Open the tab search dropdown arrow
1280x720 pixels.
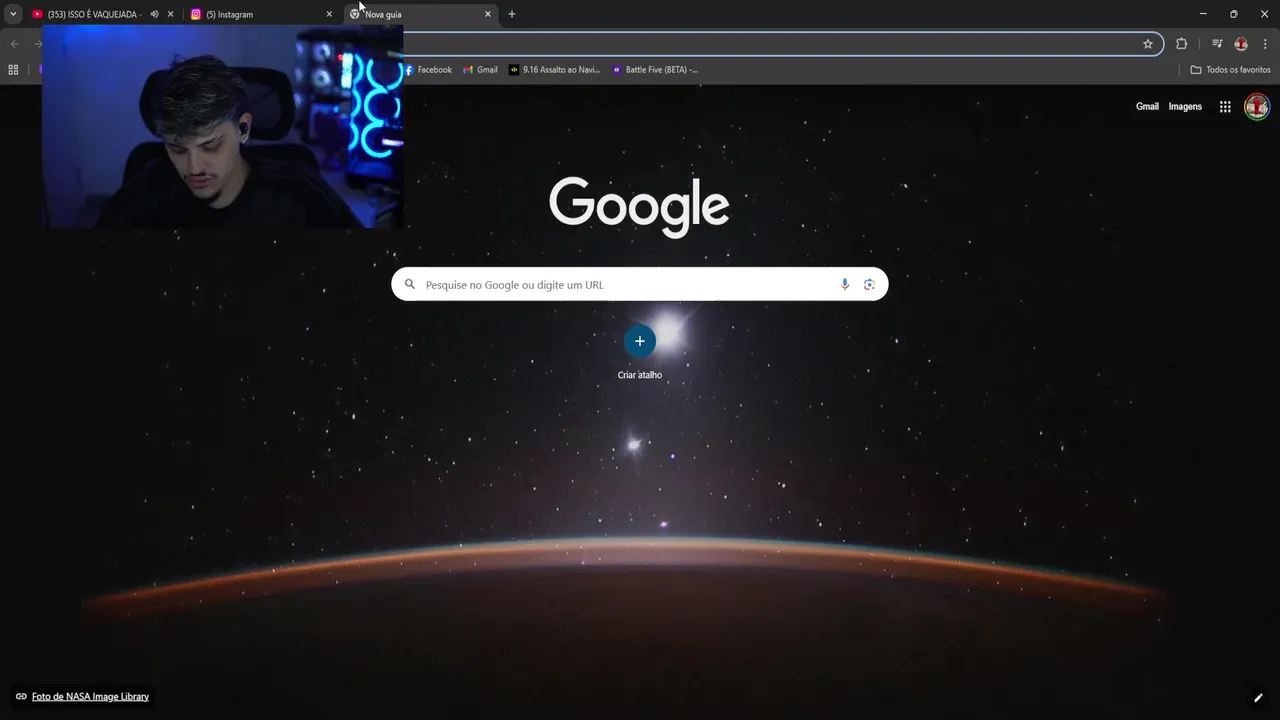coord(13,14)
